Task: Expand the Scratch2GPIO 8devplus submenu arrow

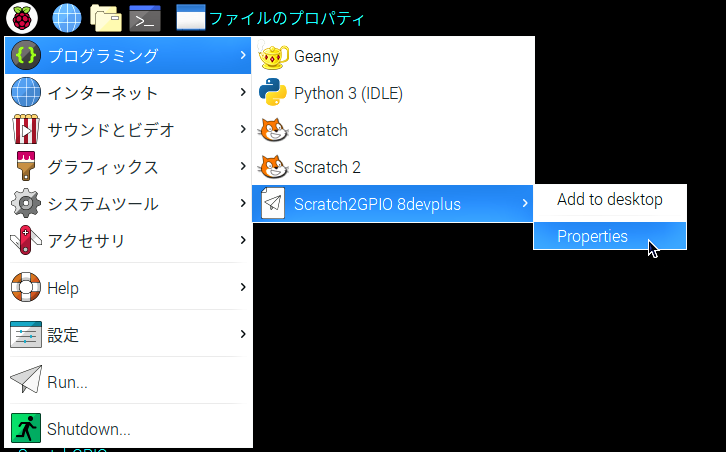Action: [525, 203]
